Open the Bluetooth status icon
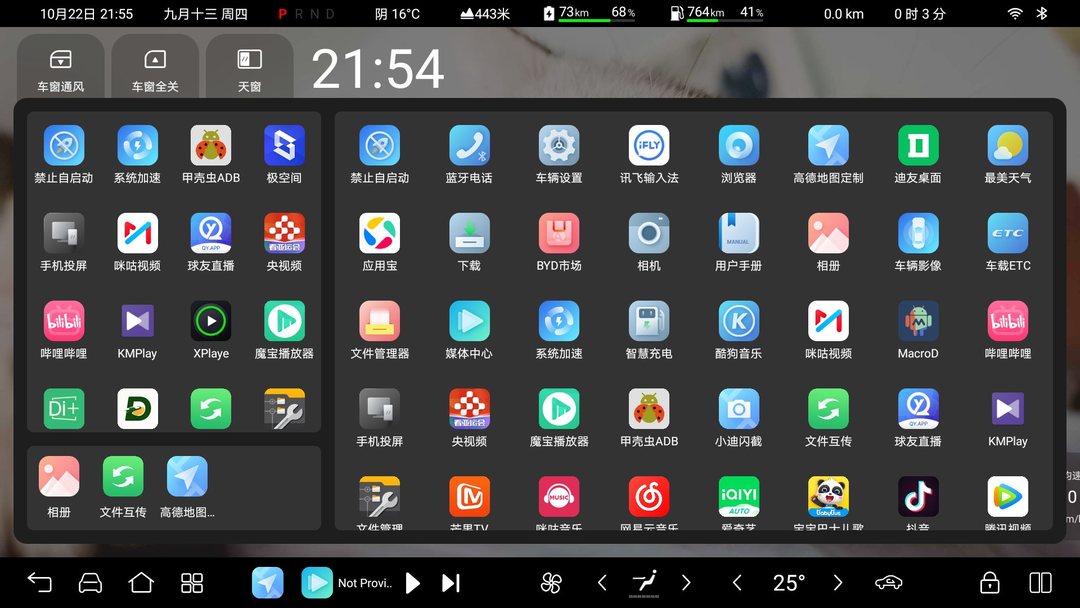The height and width of the screenshot is (608, 1080). point(1042,13)
